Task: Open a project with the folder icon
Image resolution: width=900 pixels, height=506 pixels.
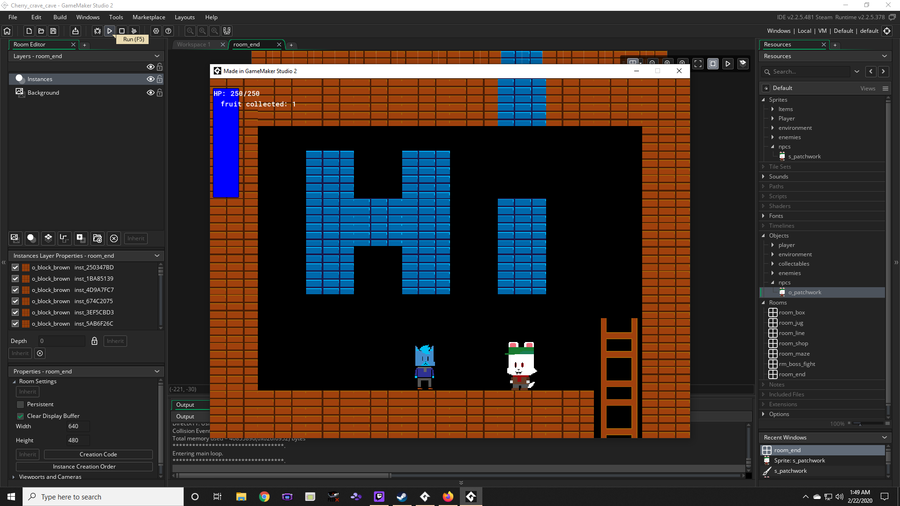Action: 41,31
